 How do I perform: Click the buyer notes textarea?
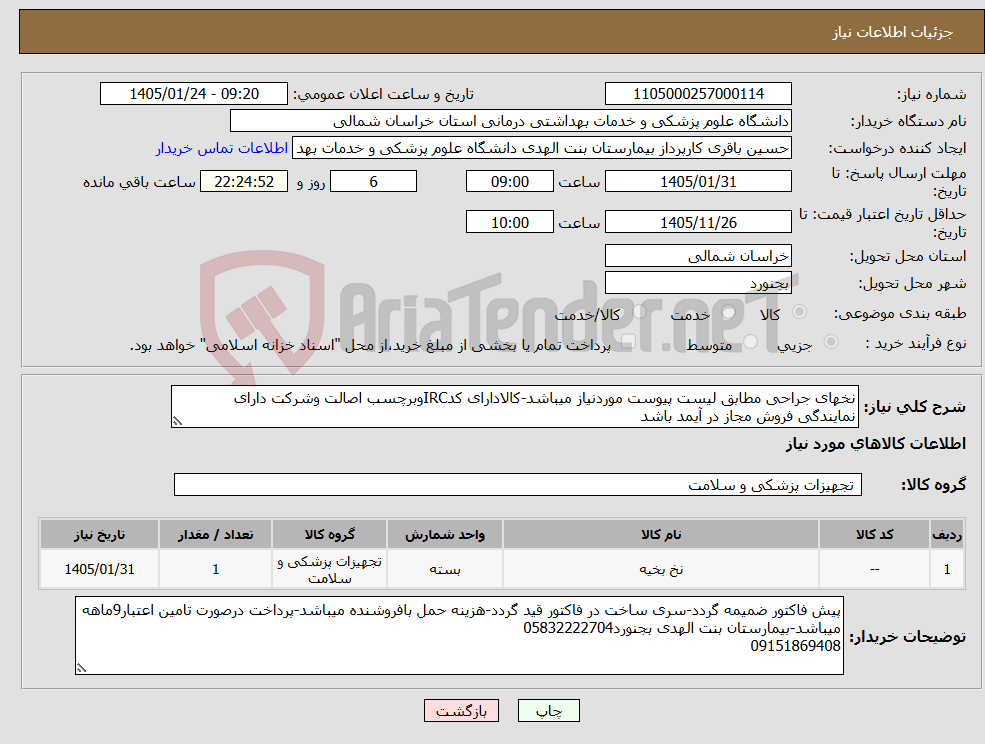459,636
